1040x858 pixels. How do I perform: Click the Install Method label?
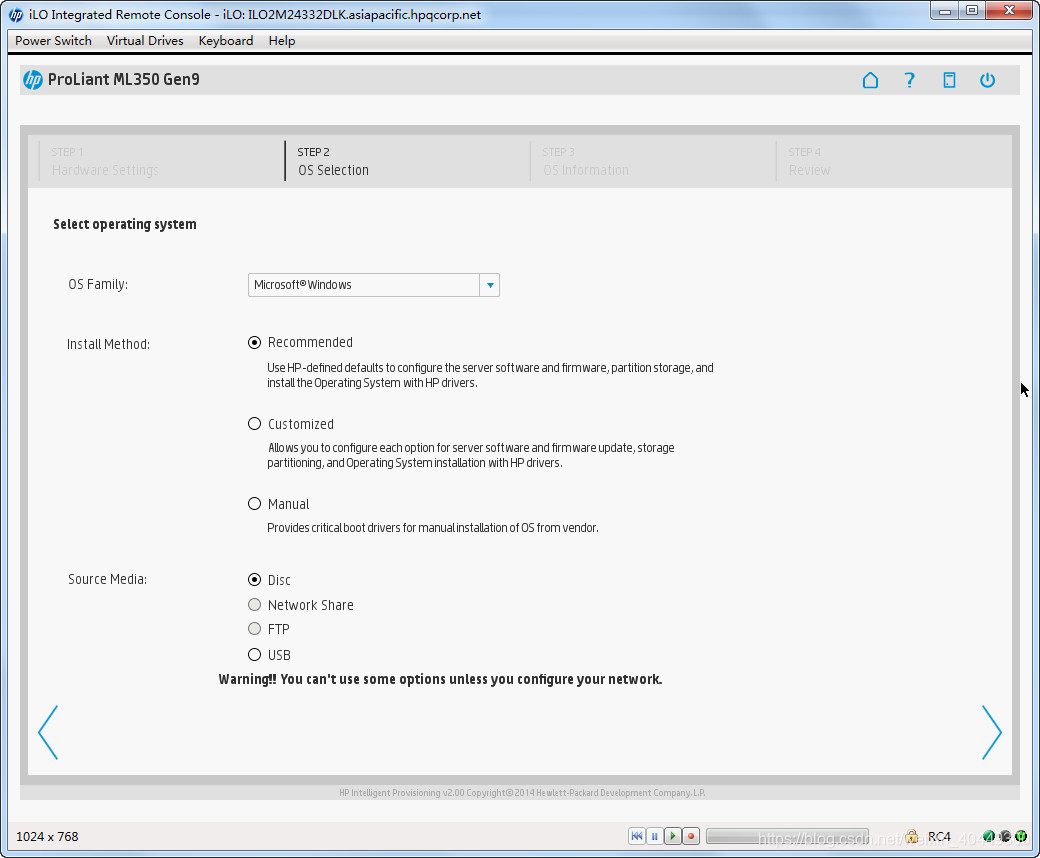[x=108, y=344]
